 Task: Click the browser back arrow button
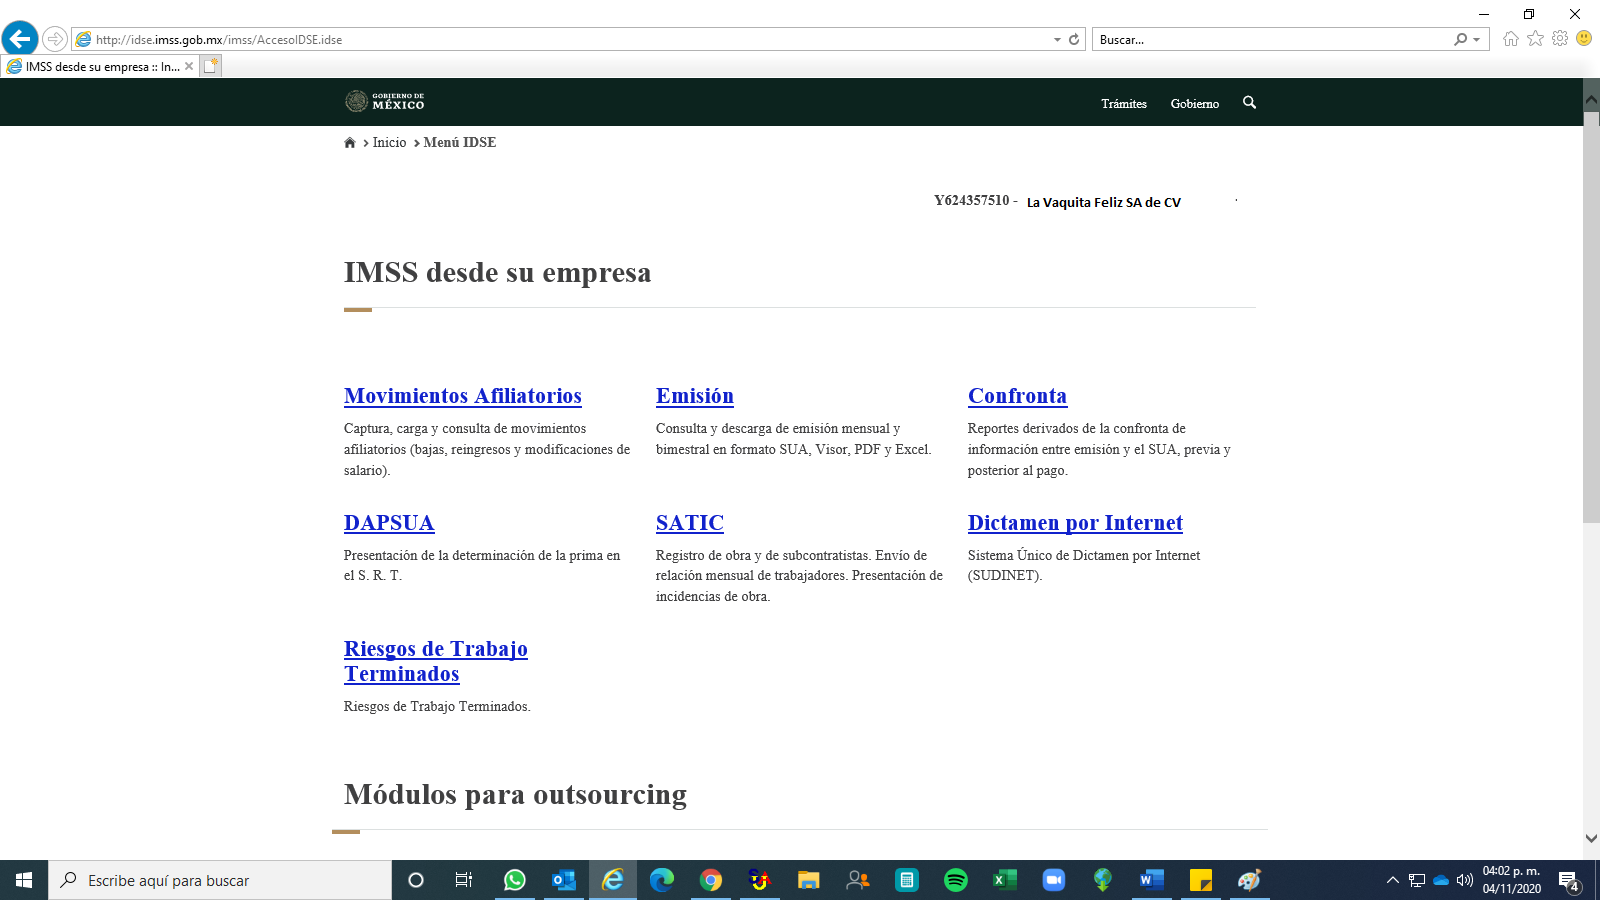(x=20, y=39)
